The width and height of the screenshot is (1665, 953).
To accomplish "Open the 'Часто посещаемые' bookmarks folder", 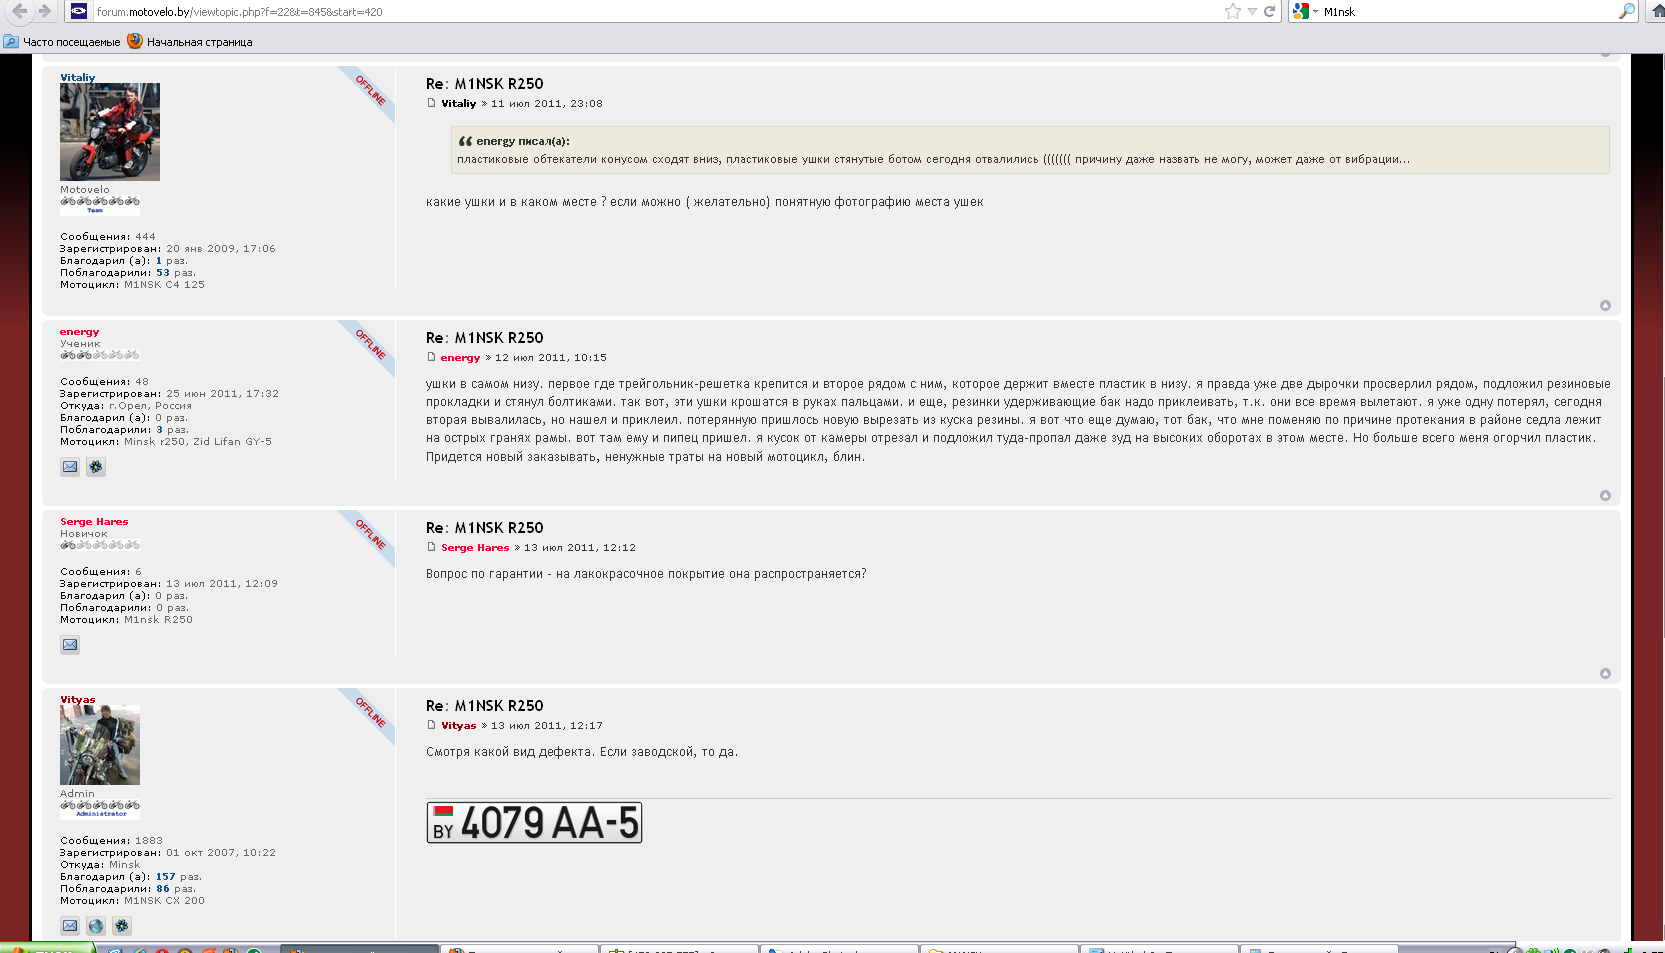I will point(62,42).
